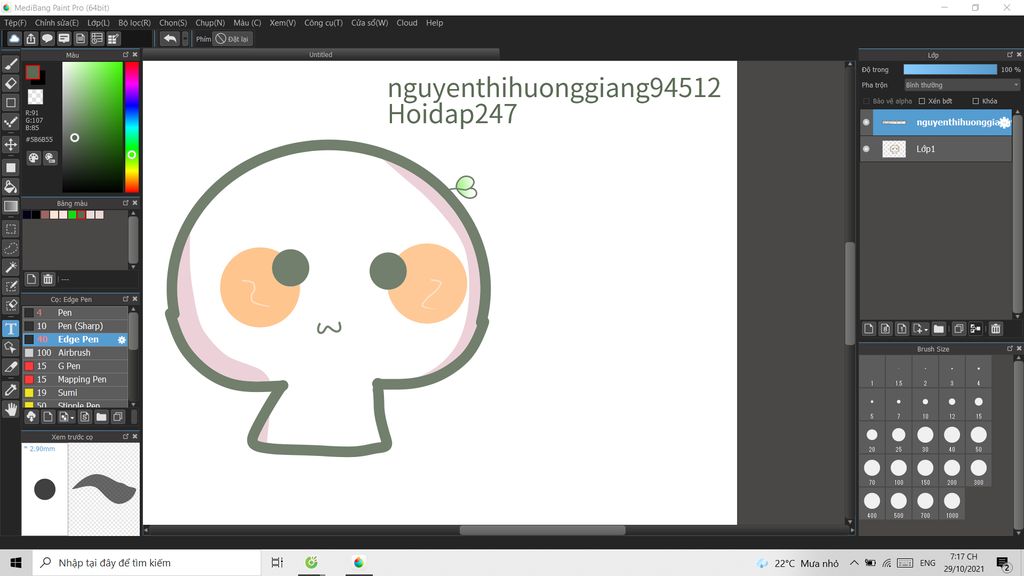Select the Eyedropper tool

coord(10,390)
